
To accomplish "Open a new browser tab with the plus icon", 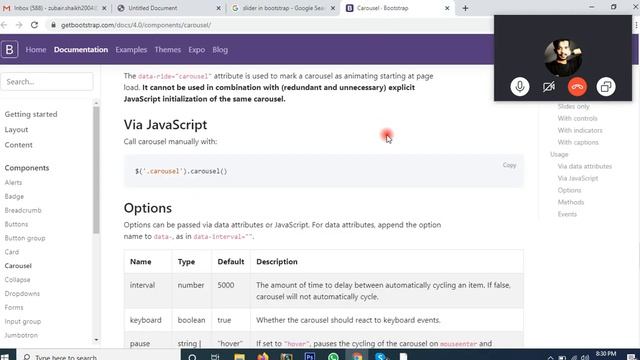I will click(x=465, y=8).
